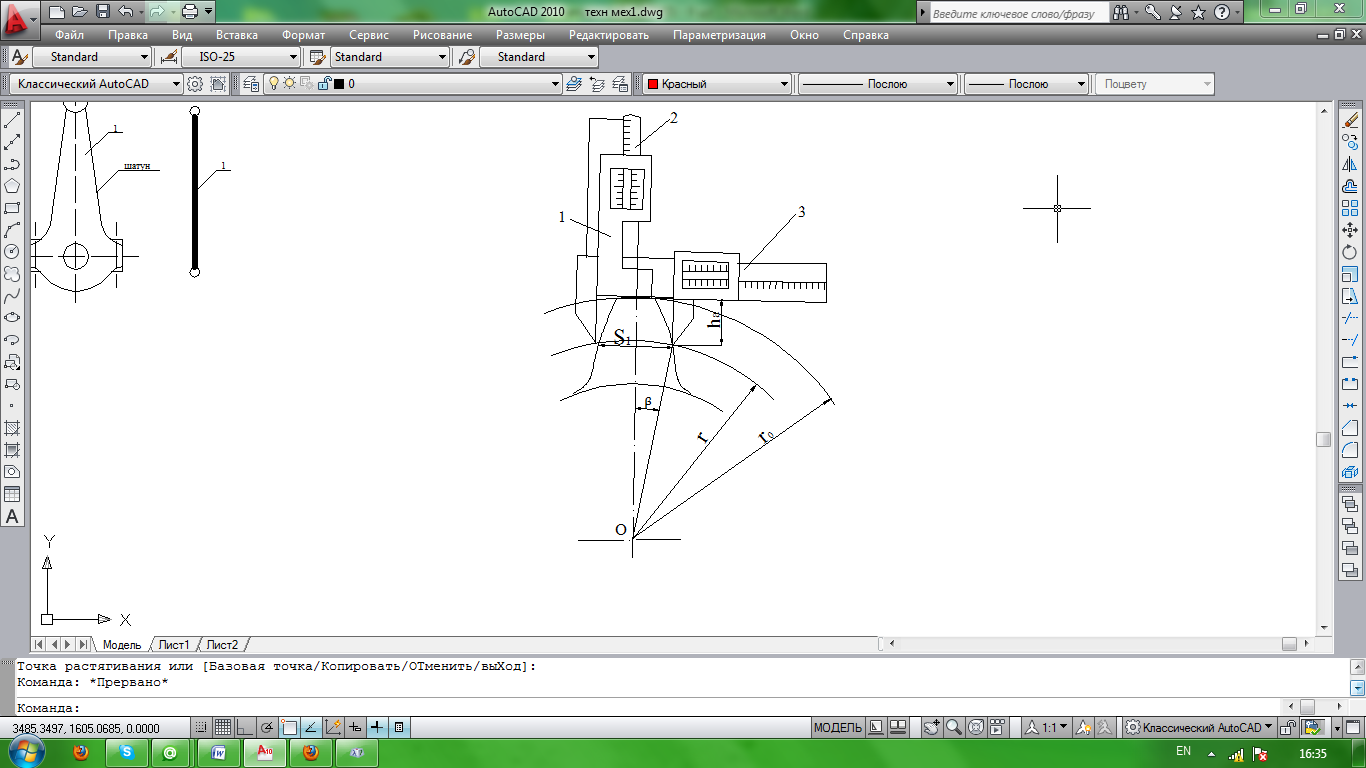Switch to the Лист1 layout tab
1366x768 pixels.
pyautogui.click(x=173, y=645)
